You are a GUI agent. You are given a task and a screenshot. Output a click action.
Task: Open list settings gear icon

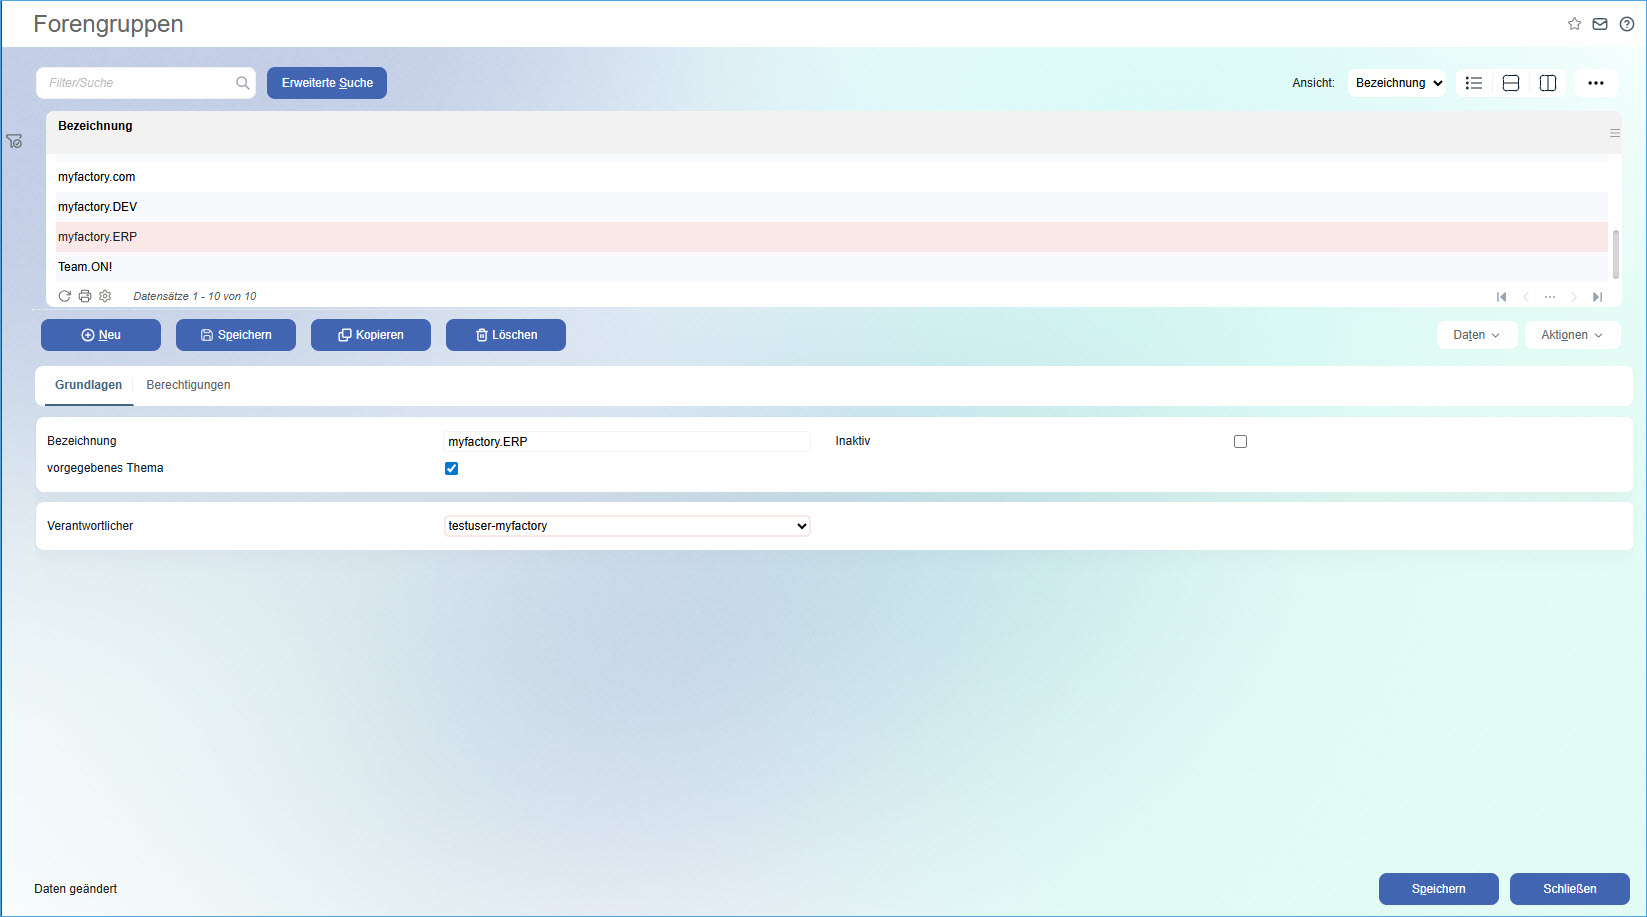pos(105,296)
